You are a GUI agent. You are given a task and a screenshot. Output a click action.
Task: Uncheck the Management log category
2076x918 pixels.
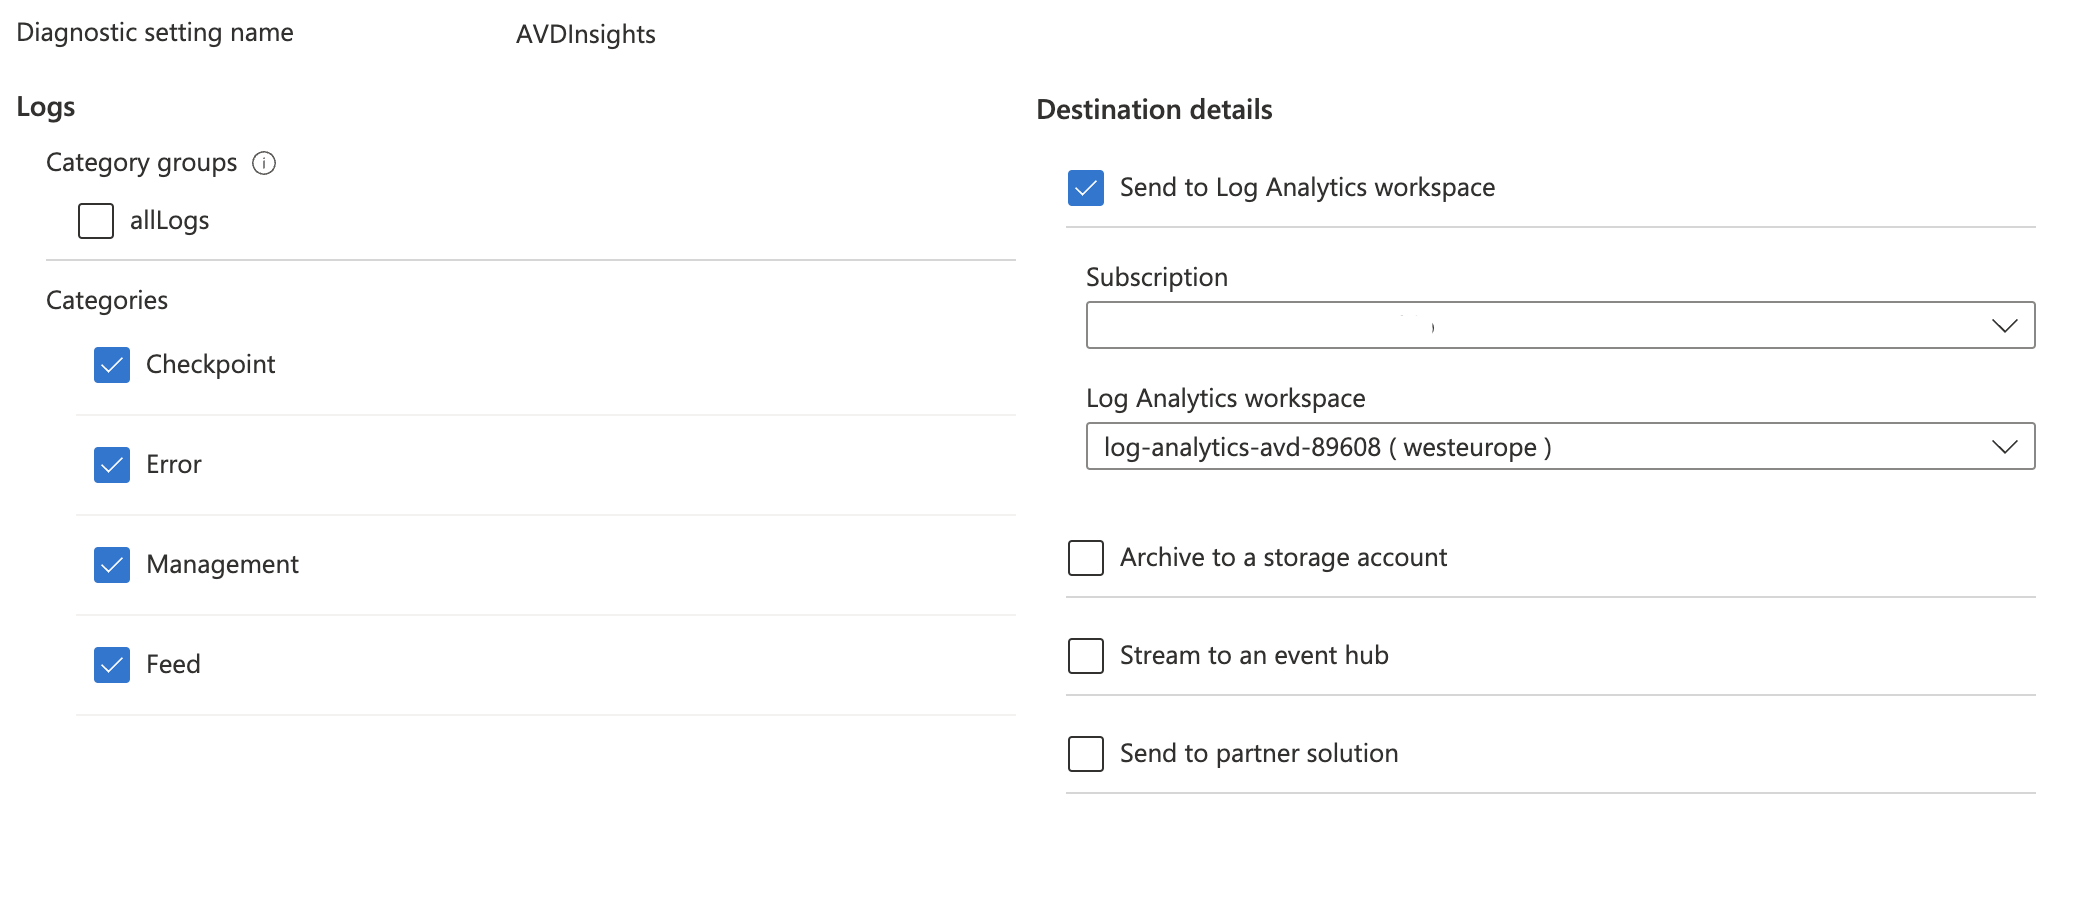point(111,564)
